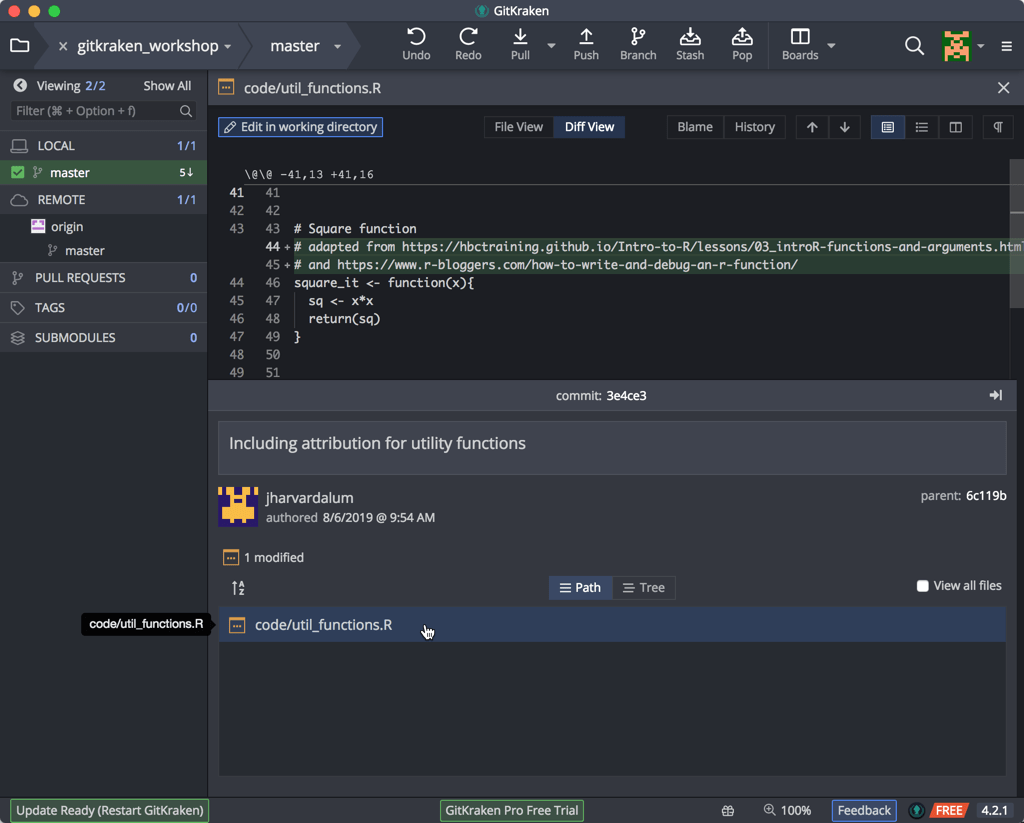Open the gitkraken_workshop repository dropdown
The height and width of the screenshot is (823, 1024).
pos(227,46)
